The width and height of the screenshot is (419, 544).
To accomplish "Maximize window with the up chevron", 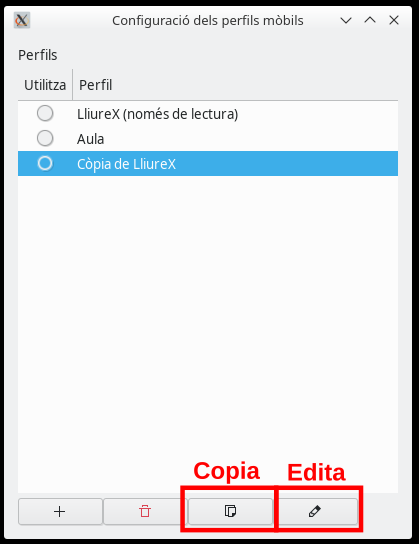I will (370, 20).
